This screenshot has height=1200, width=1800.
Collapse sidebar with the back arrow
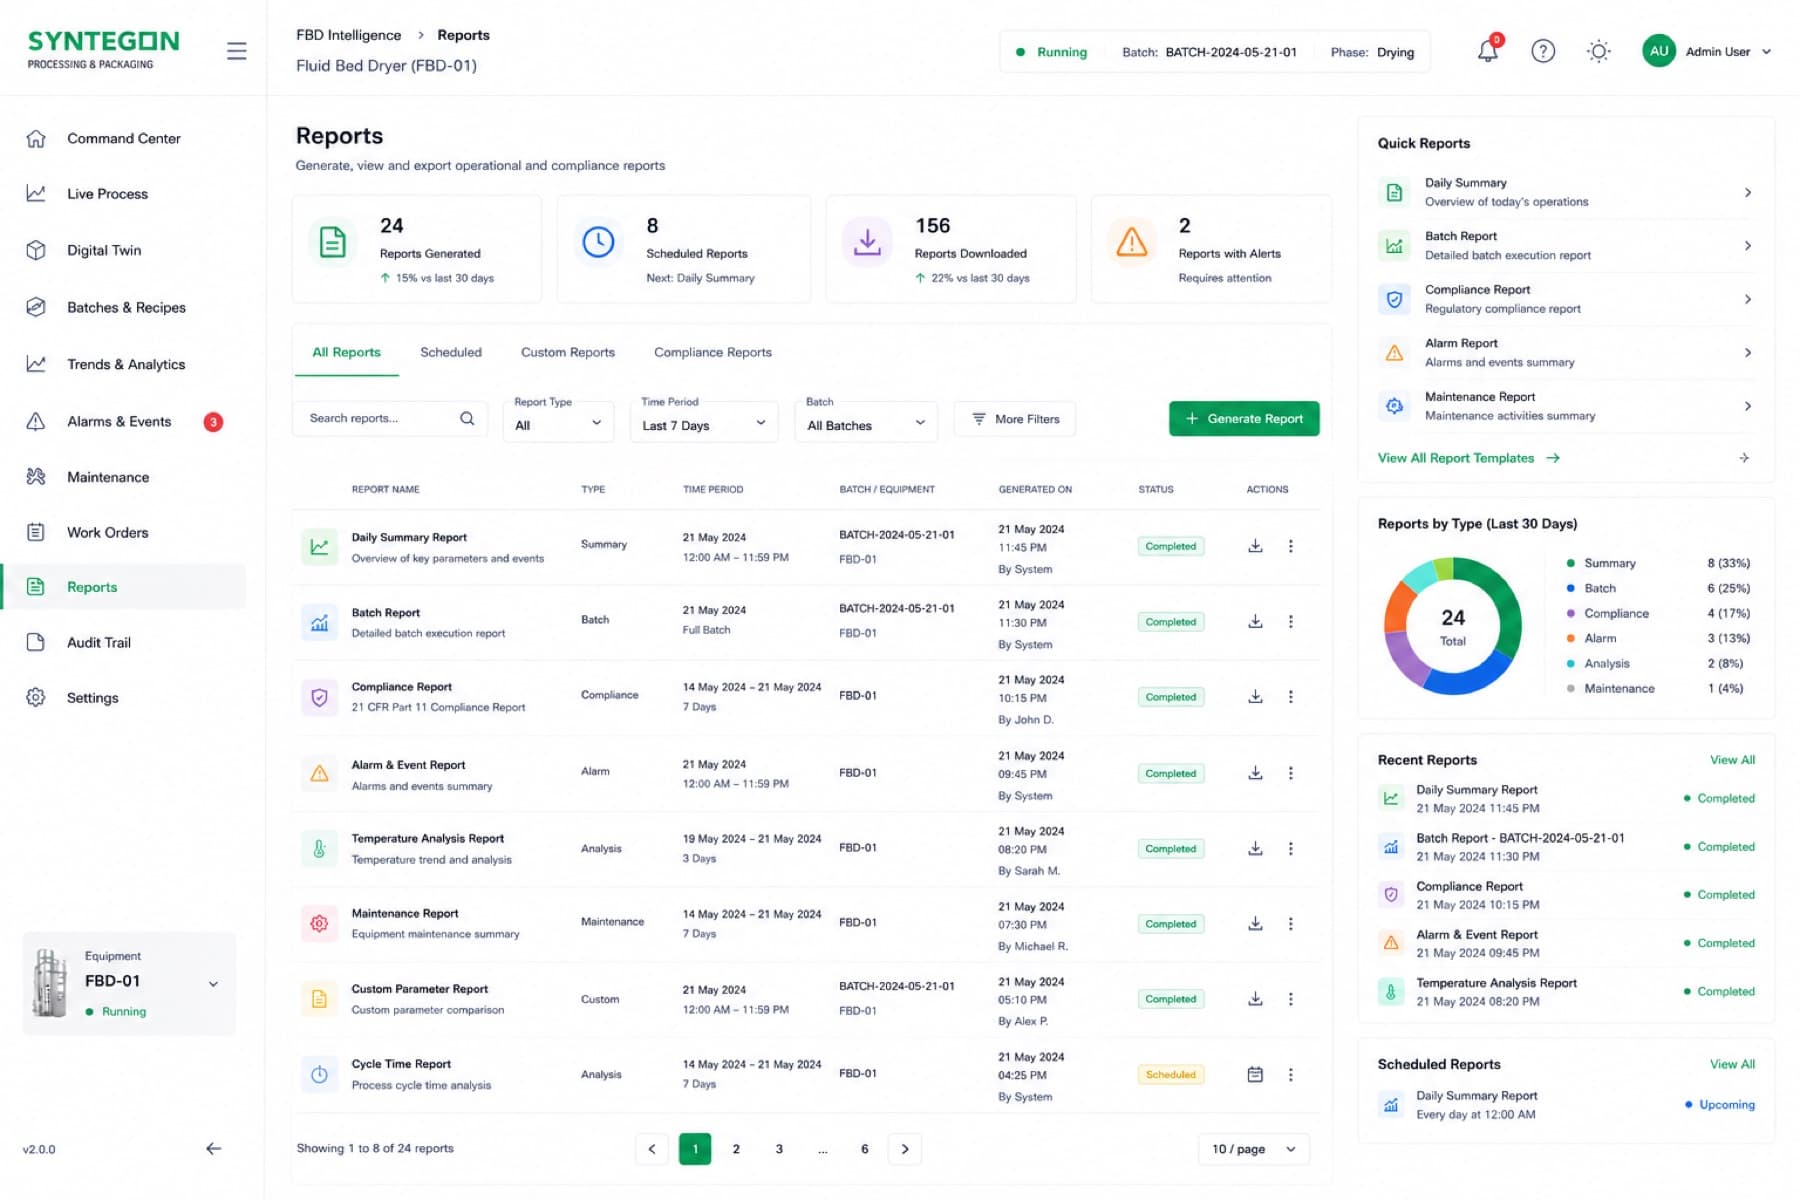pos(213,1149)
